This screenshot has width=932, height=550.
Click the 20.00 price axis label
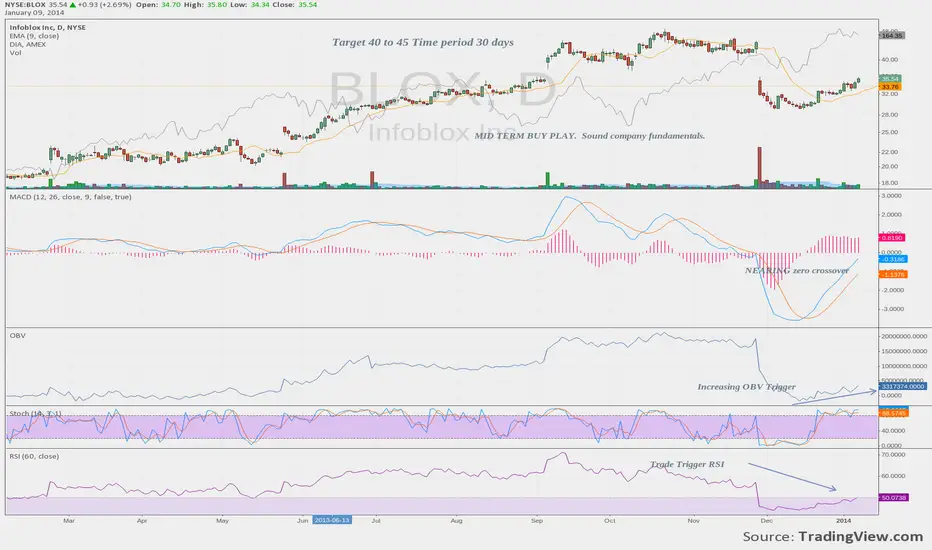point(890,166)
